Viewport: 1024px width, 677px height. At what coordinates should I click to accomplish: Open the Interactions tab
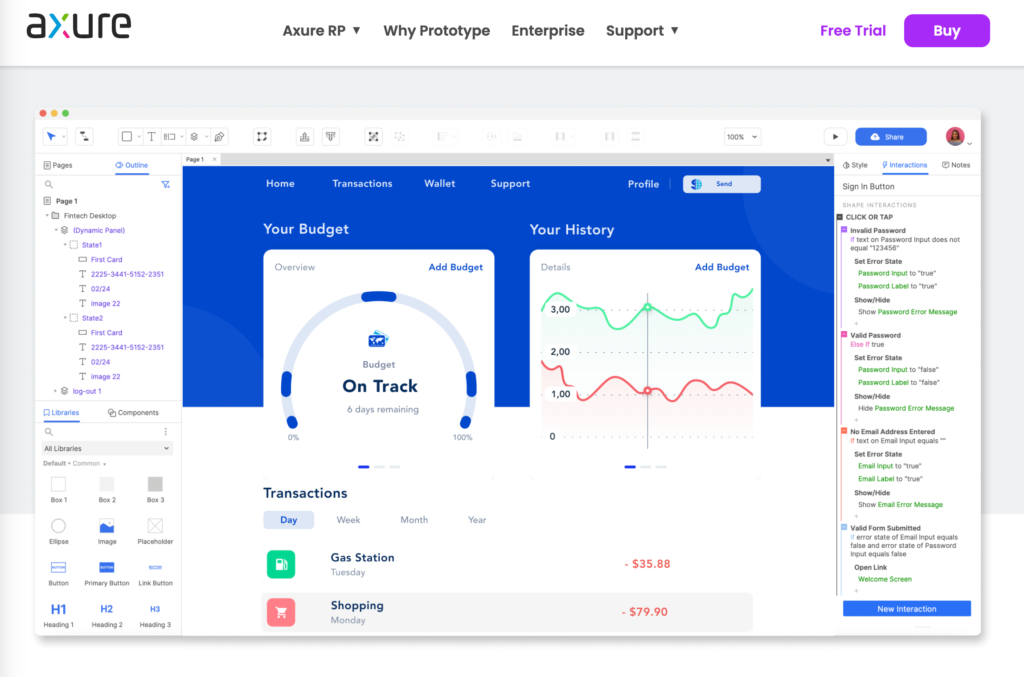904,165
